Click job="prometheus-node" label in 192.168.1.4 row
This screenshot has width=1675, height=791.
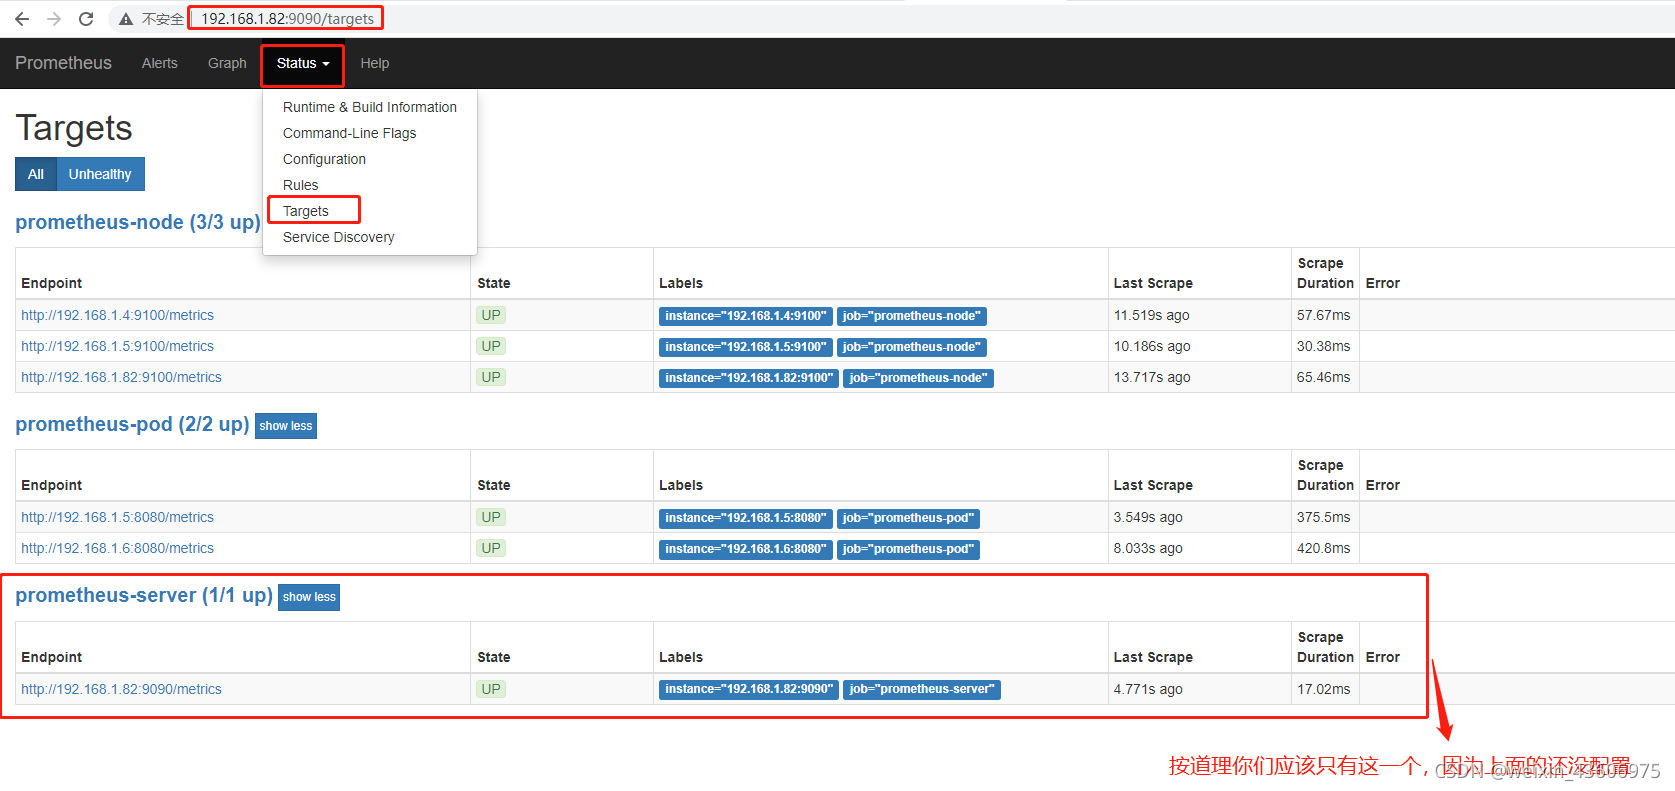click(912, 316)
